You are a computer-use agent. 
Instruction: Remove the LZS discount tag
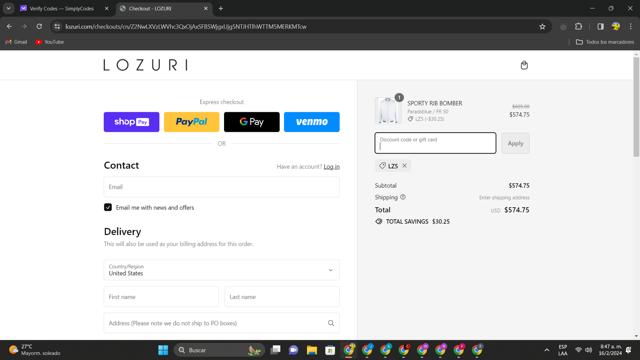404,166
